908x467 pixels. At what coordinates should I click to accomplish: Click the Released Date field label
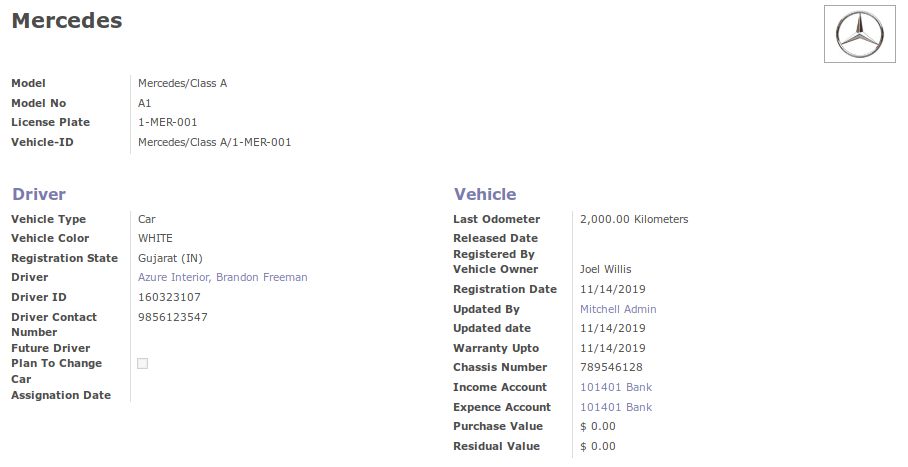tap(495, 238)
